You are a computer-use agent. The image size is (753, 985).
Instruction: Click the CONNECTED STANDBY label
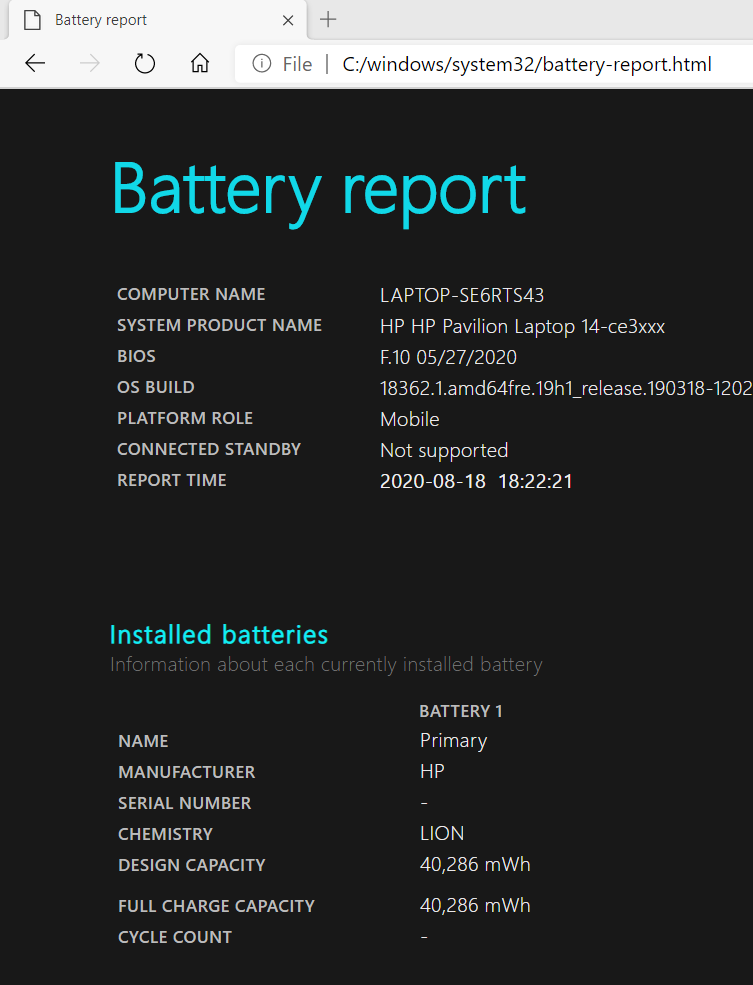tap(209, 449)
